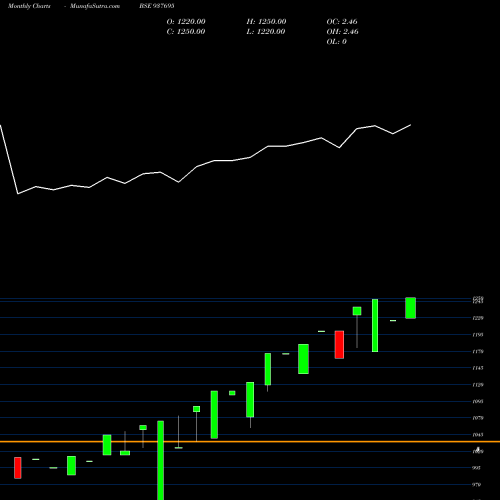Click the close price 'C: 1250.00'
This screenshot has width=500, height=500.
pos(186,32)
